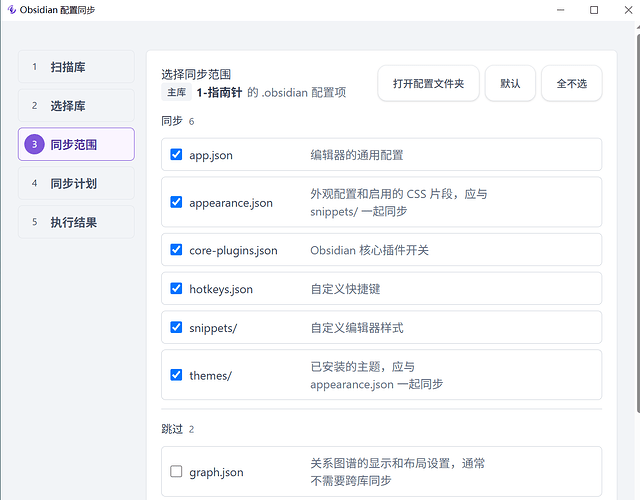Click description Obsidian 核心插件开关
This screenshot has height=500, width=640.
pyautogui.click(x=369, y=250)
